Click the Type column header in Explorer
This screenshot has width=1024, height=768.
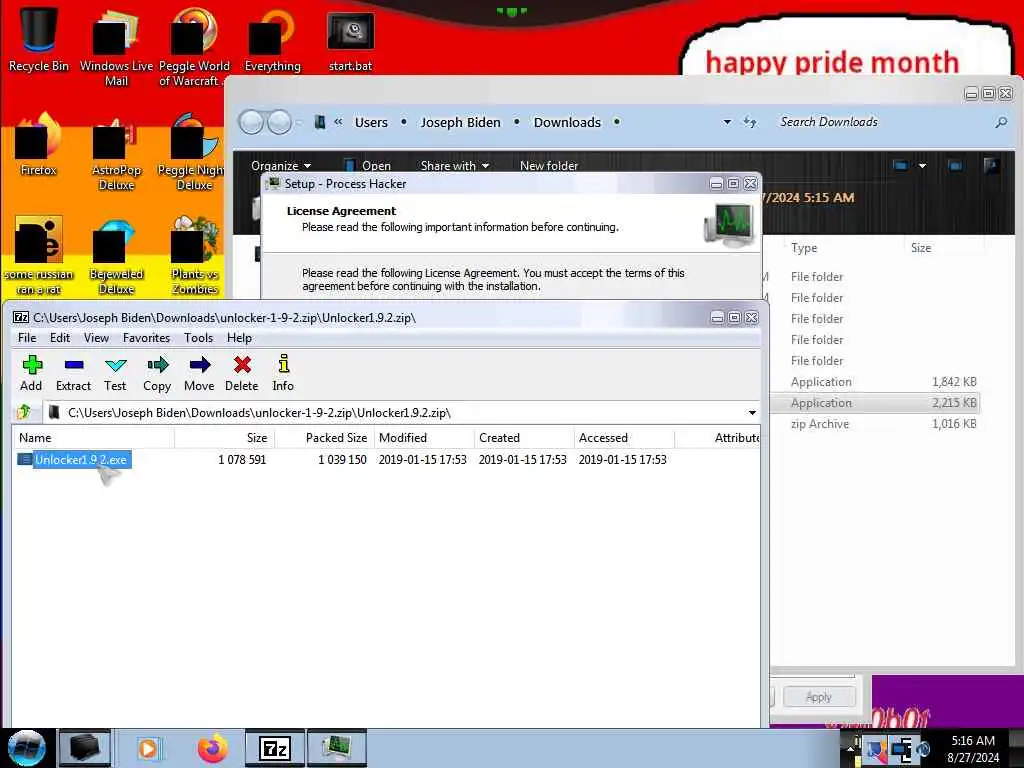pyautogui.click(x=804, y=248)
